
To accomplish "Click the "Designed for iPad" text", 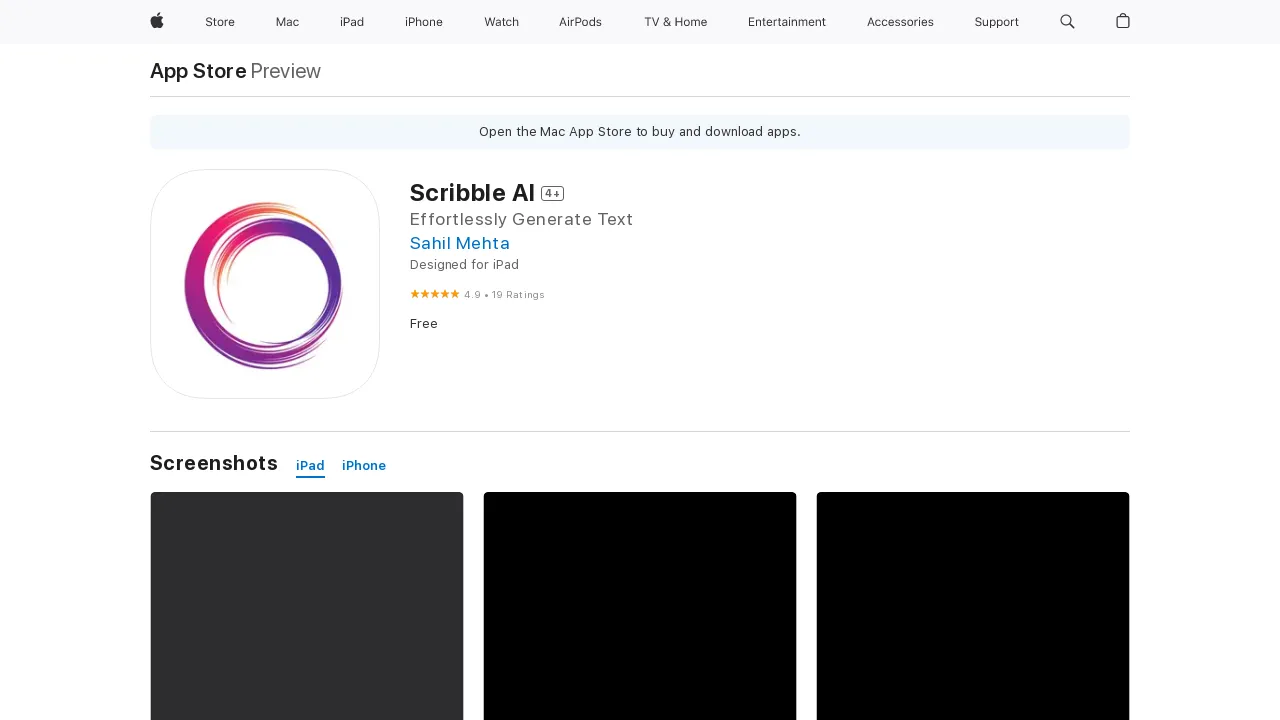I will click(464, 265).
